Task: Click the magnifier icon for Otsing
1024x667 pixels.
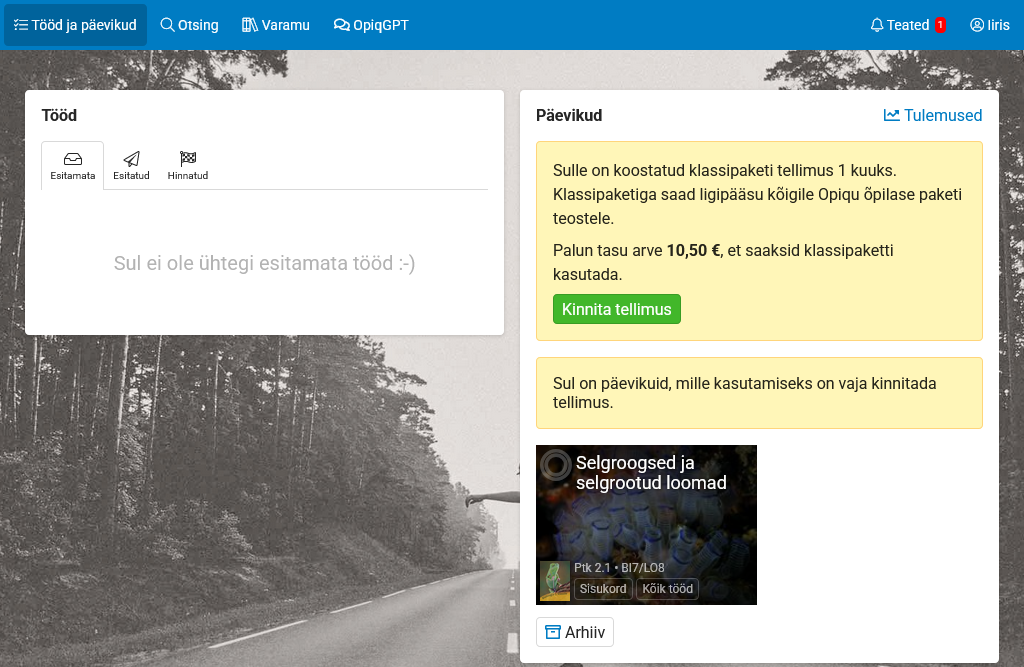Action: point(167,25)
